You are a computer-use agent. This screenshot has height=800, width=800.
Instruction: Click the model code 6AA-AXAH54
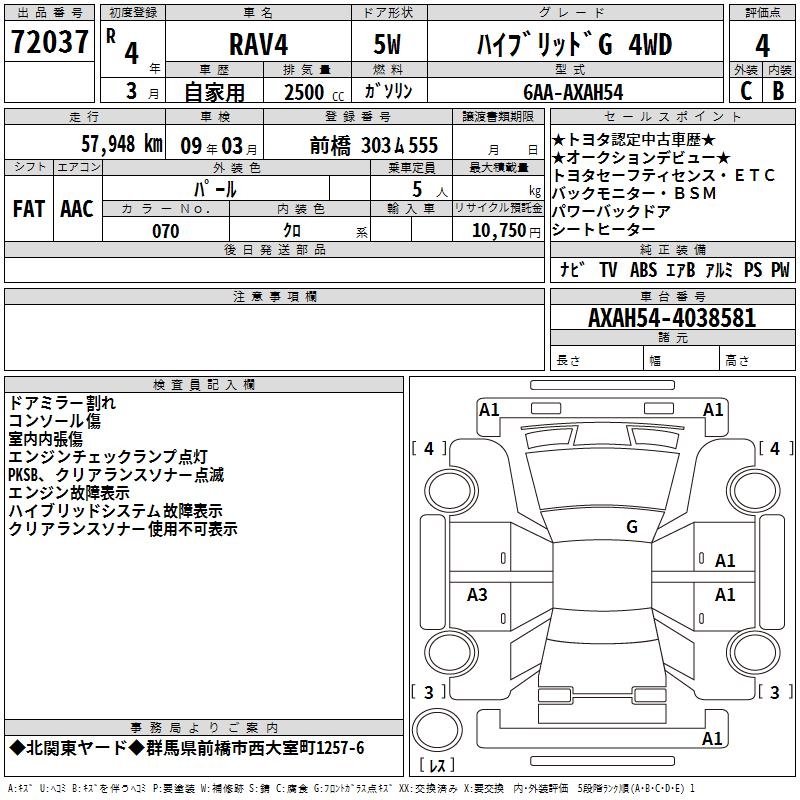tap(572, 92)
